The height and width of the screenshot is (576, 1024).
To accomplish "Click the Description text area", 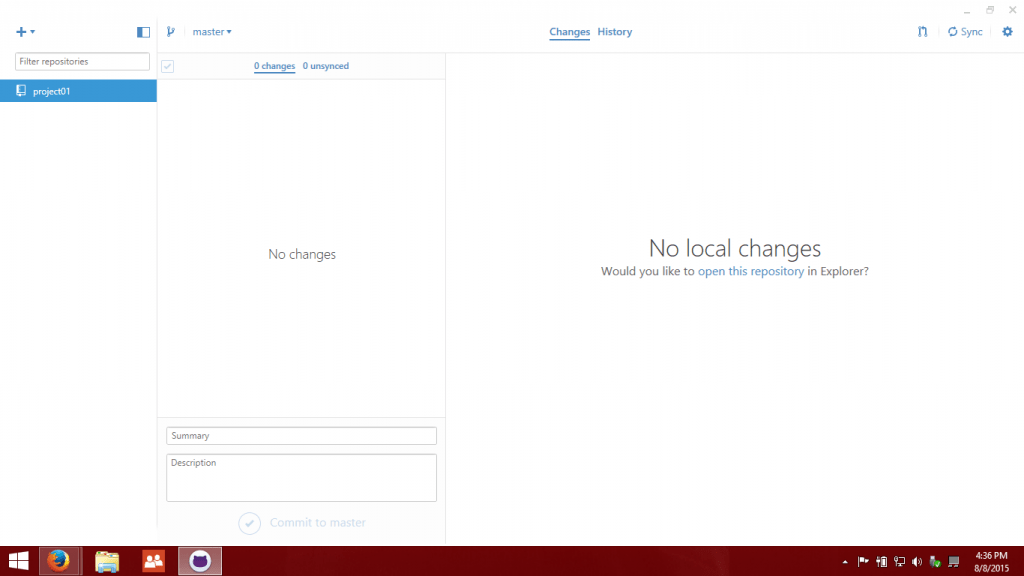I will click(301, 477).
